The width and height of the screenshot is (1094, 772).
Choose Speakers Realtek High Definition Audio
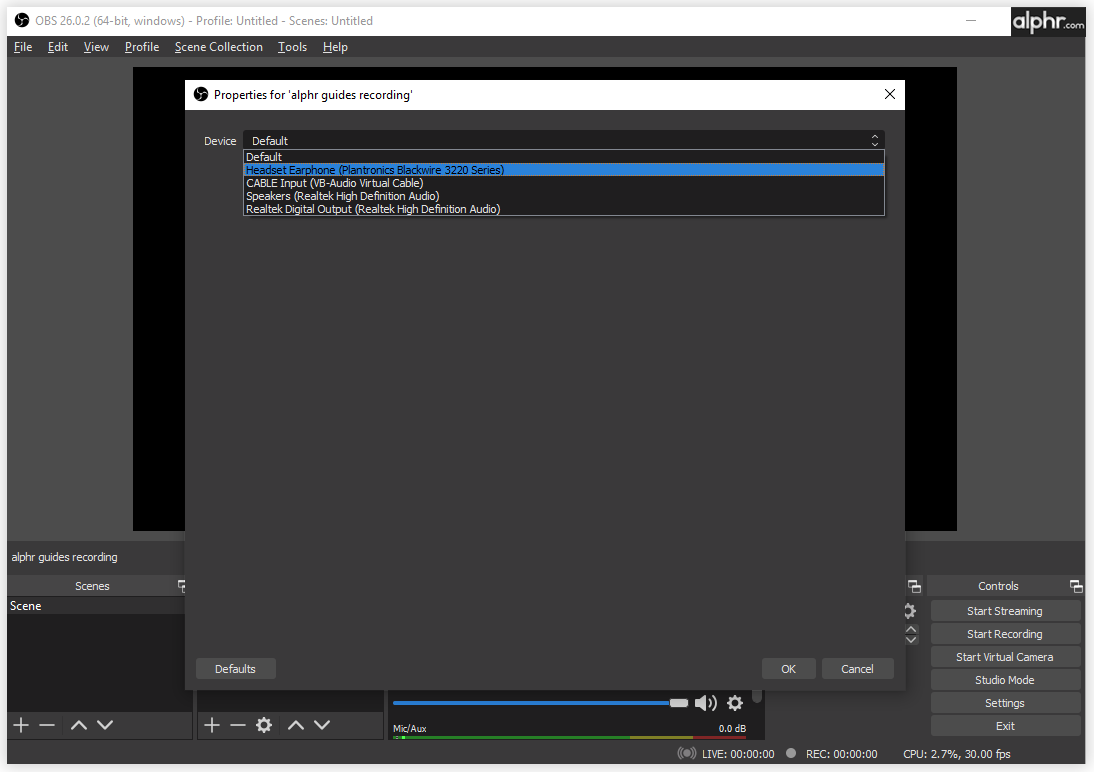point(564,196)
